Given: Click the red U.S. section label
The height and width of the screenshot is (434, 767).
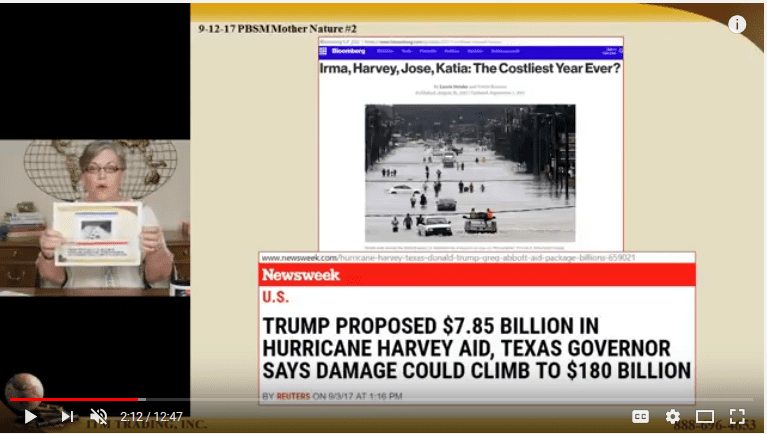Looking at the screenshot, I should tap(275, 297).
